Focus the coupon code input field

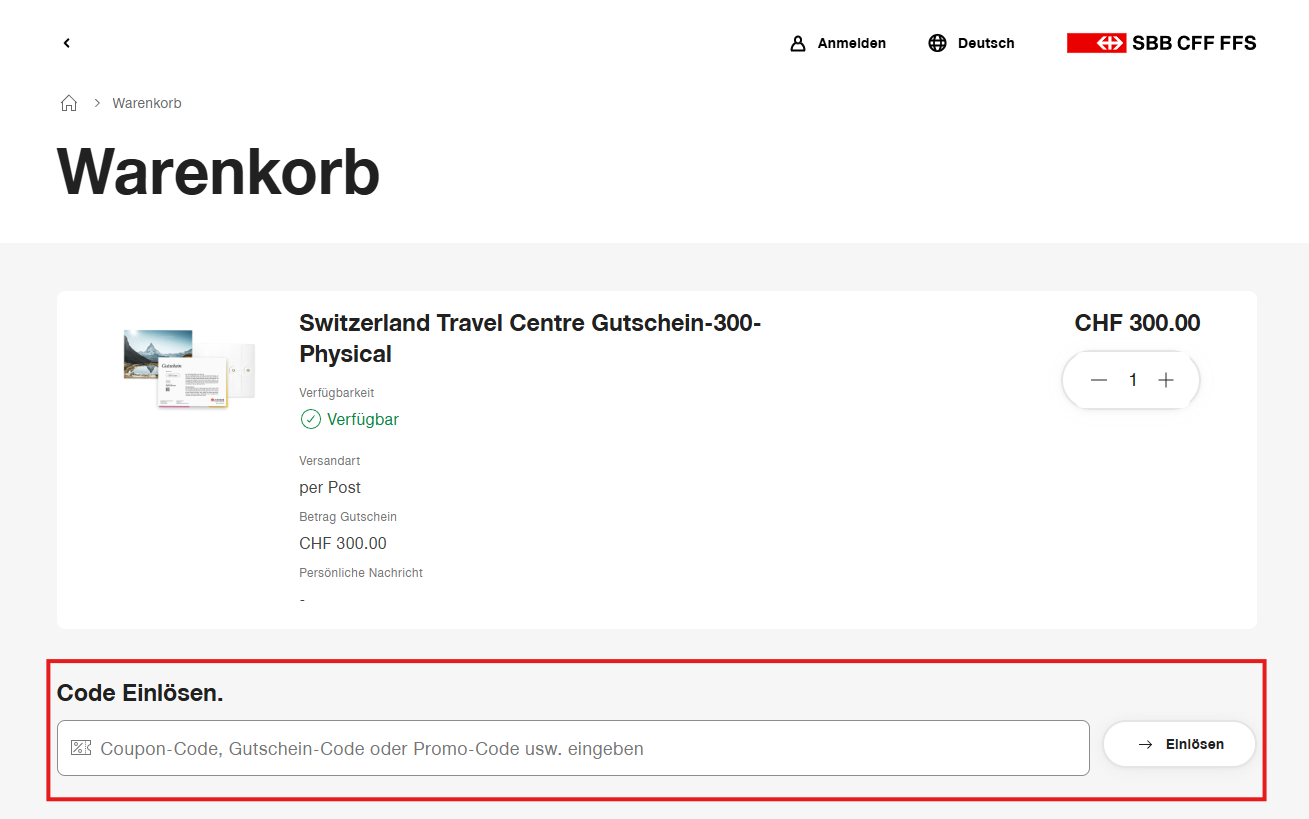(590, 748)
